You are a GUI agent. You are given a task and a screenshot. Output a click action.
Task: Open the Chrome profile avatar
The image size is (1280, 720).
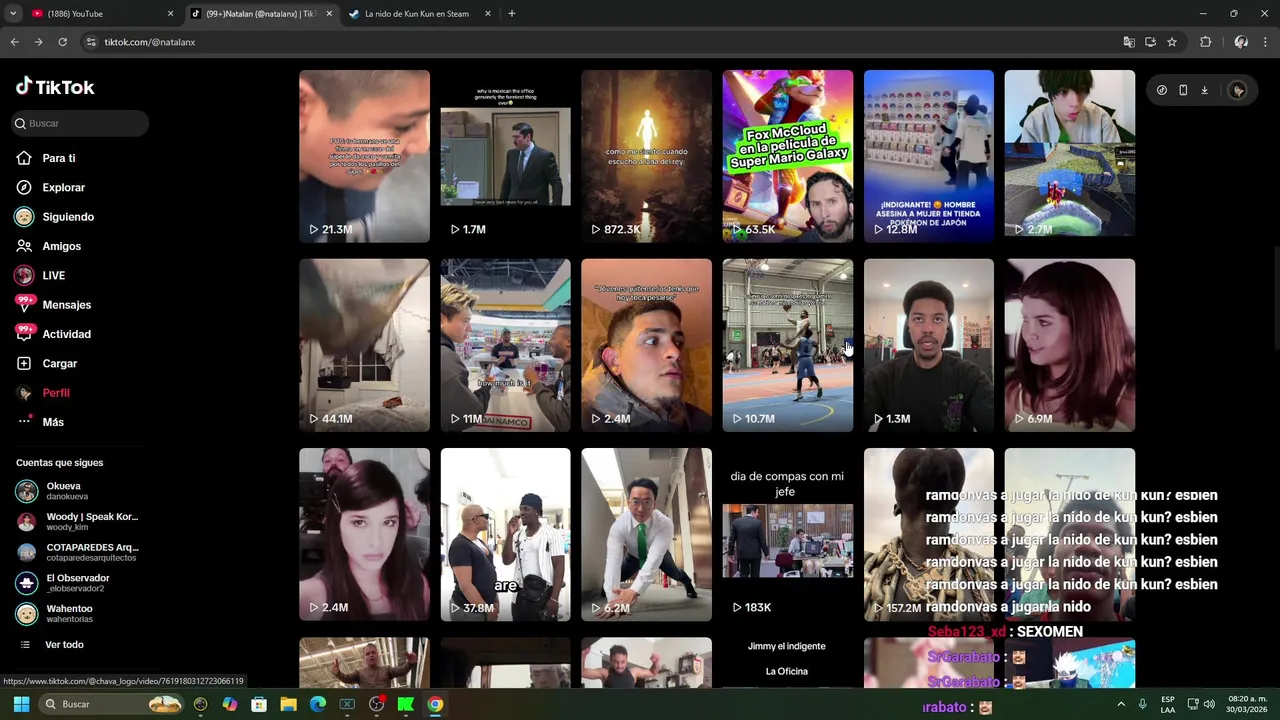1241,42
